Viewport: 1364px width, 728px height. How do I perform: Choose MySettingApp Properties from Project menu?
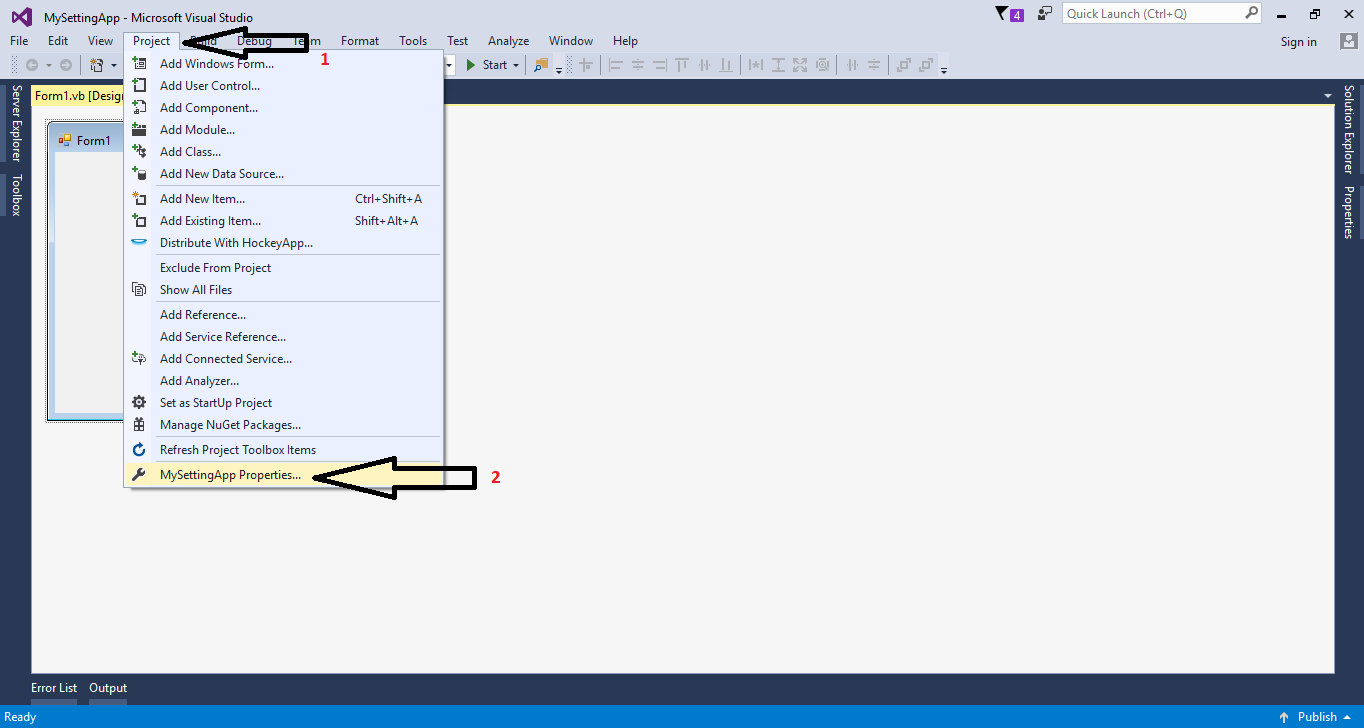(282, 475)
